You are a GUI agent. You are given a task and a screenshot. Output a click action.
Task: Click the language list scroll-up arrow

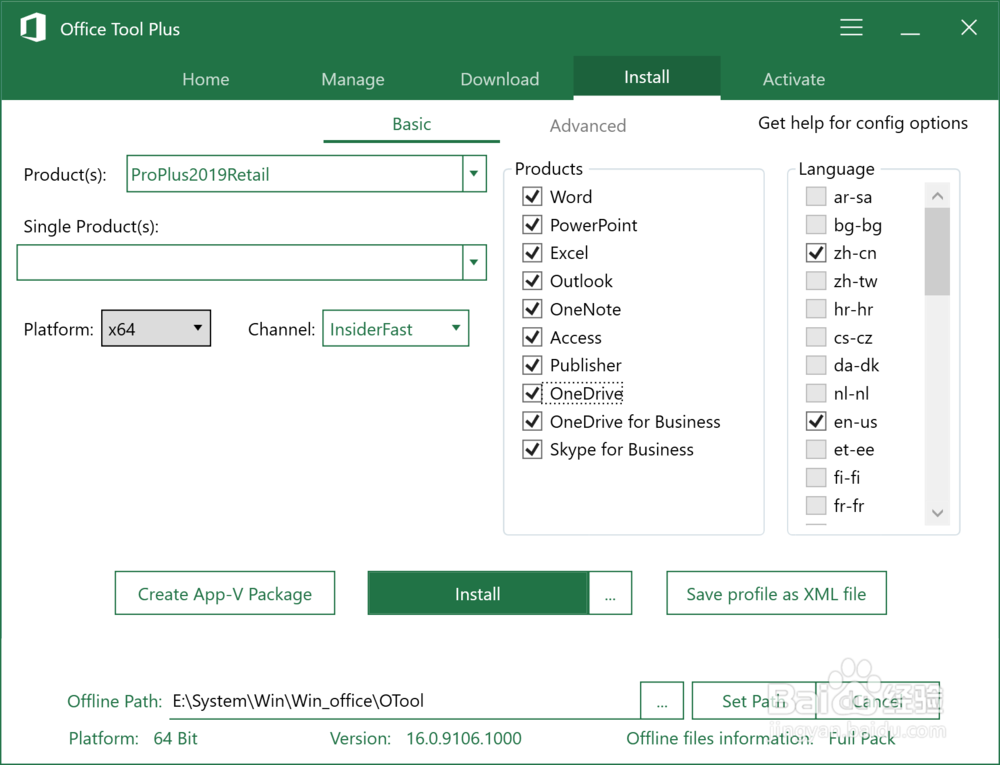coord(937,196)
